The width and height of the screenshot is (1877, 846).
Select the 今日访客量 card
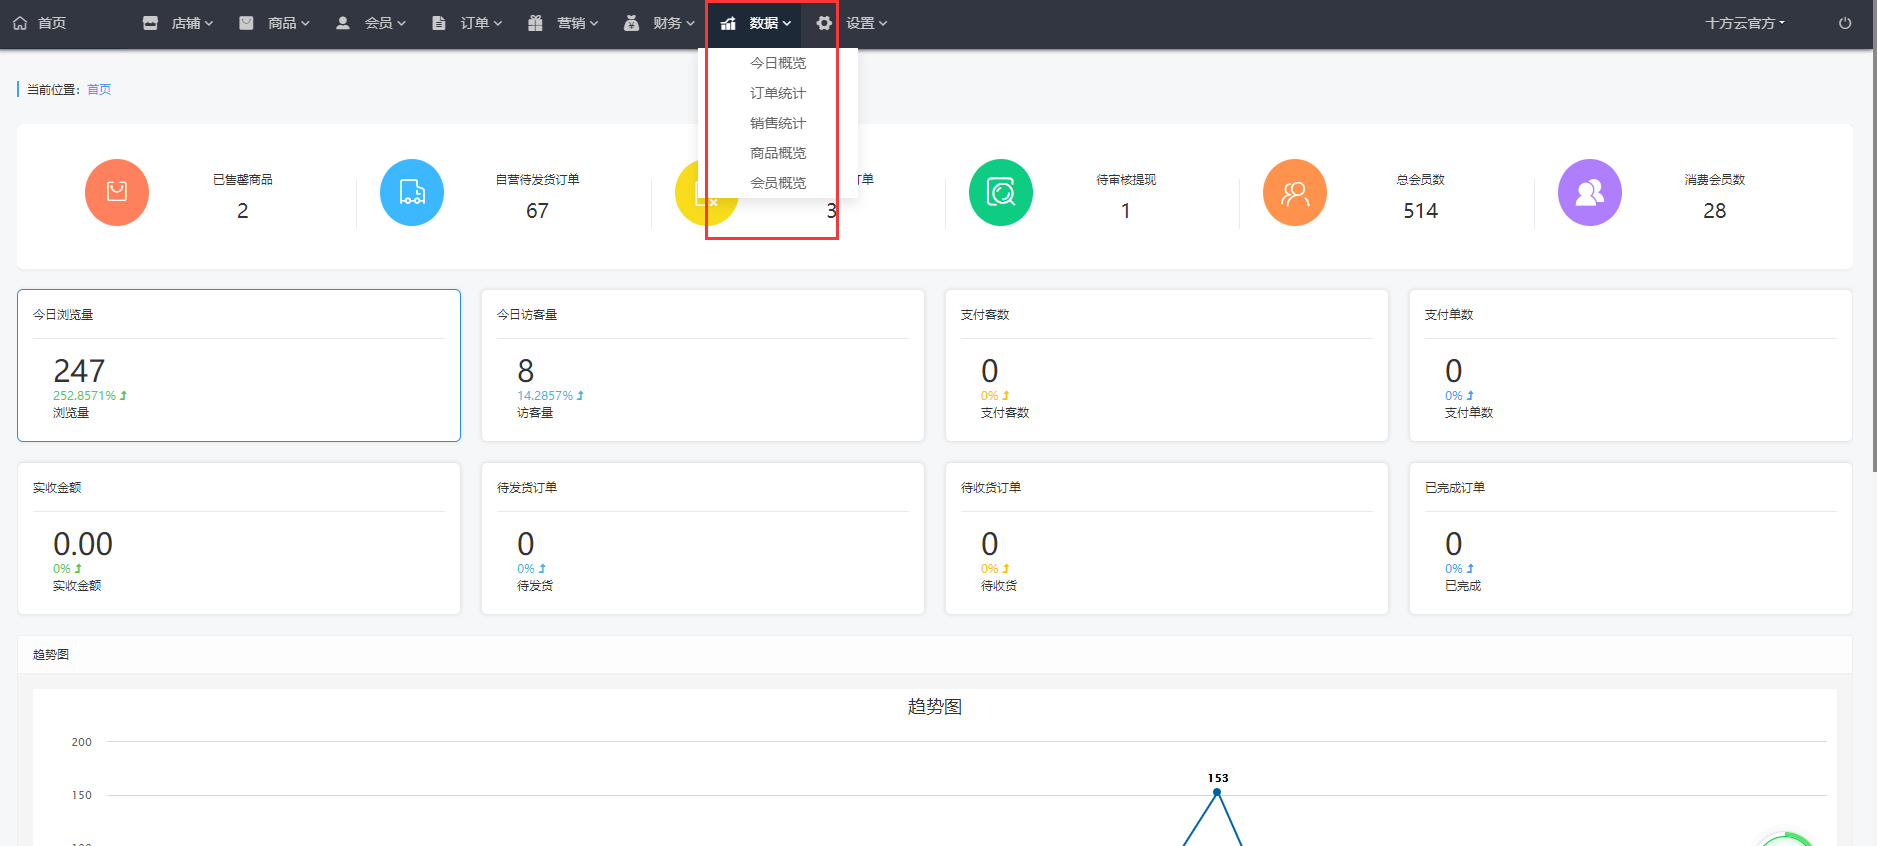pyautogui.click(x=703, y=365)
